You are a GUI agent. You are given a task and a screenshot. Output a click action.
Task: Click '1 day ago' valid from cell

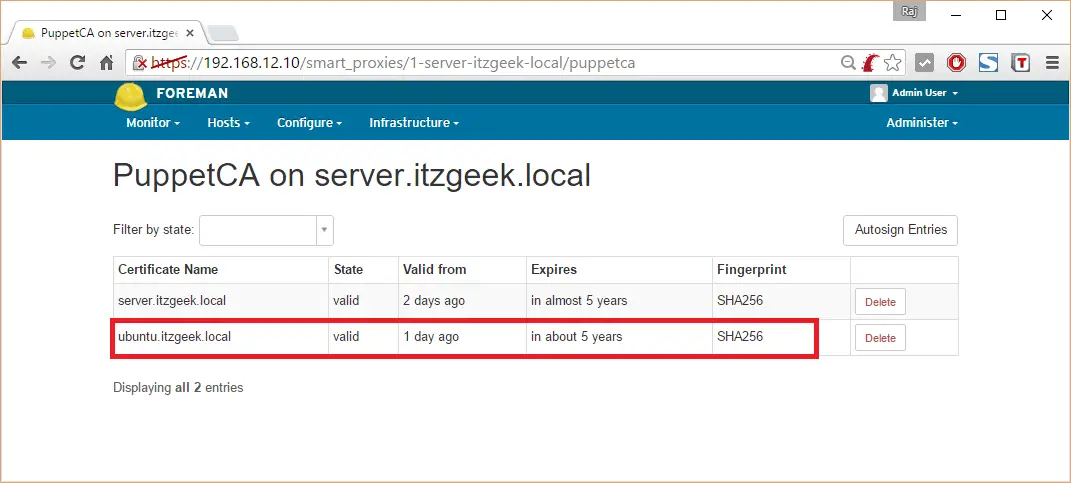tap(431, 336)
